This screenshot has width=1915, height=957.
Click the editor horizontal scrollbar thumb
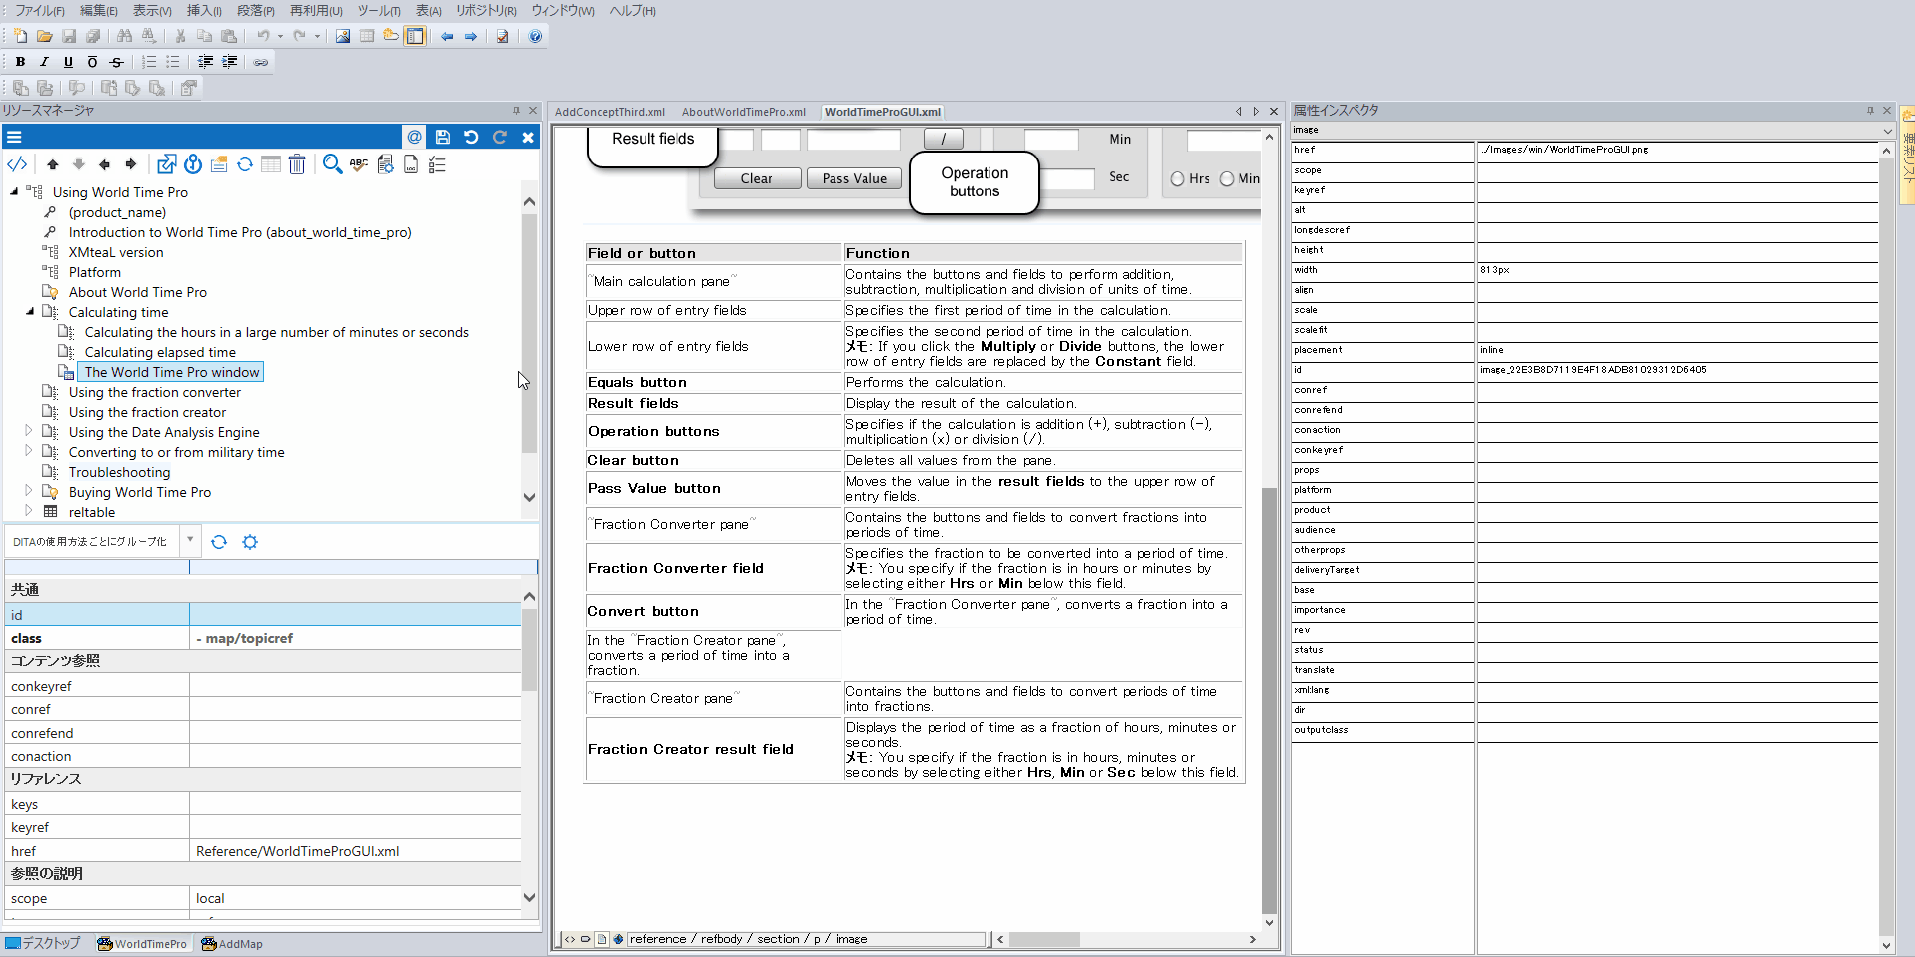point(1044,939)
